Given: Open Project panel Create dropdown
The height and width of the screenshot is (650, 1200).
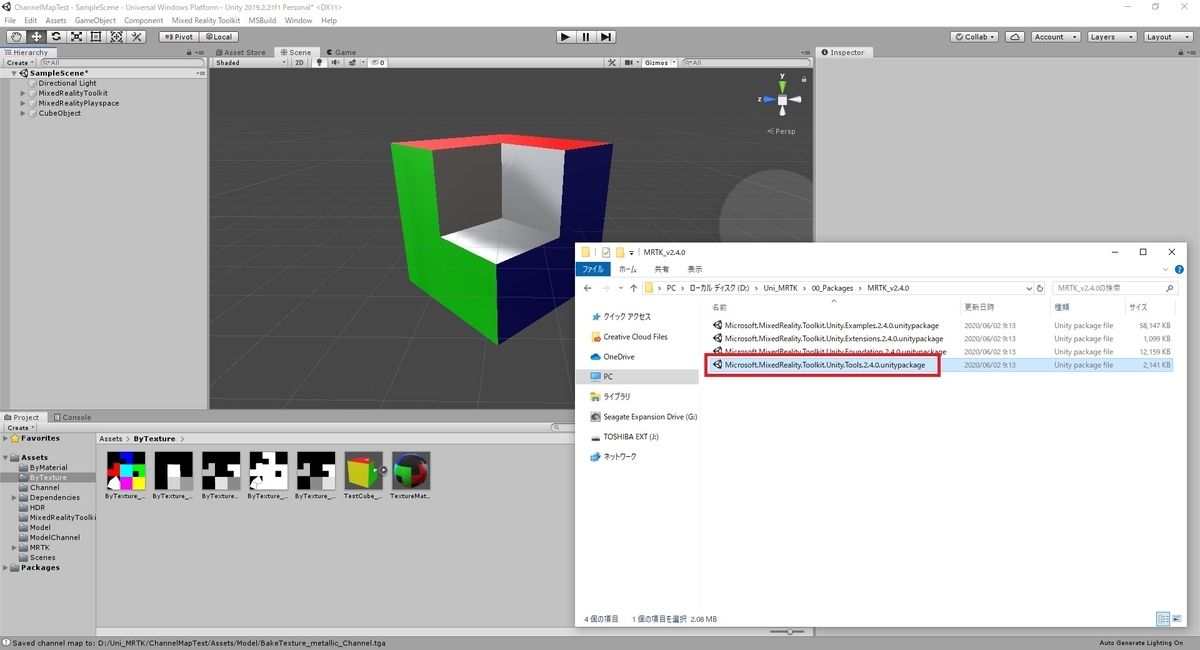Looking at the screenshot, I should (x=20, y=427).
